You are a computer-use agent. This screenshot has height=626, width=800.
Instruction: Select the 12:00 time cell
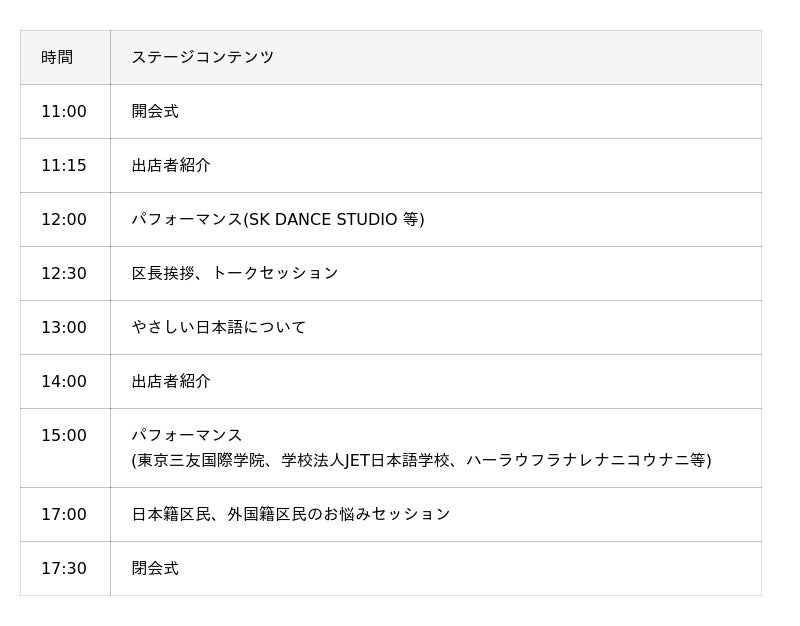point(64,220)
